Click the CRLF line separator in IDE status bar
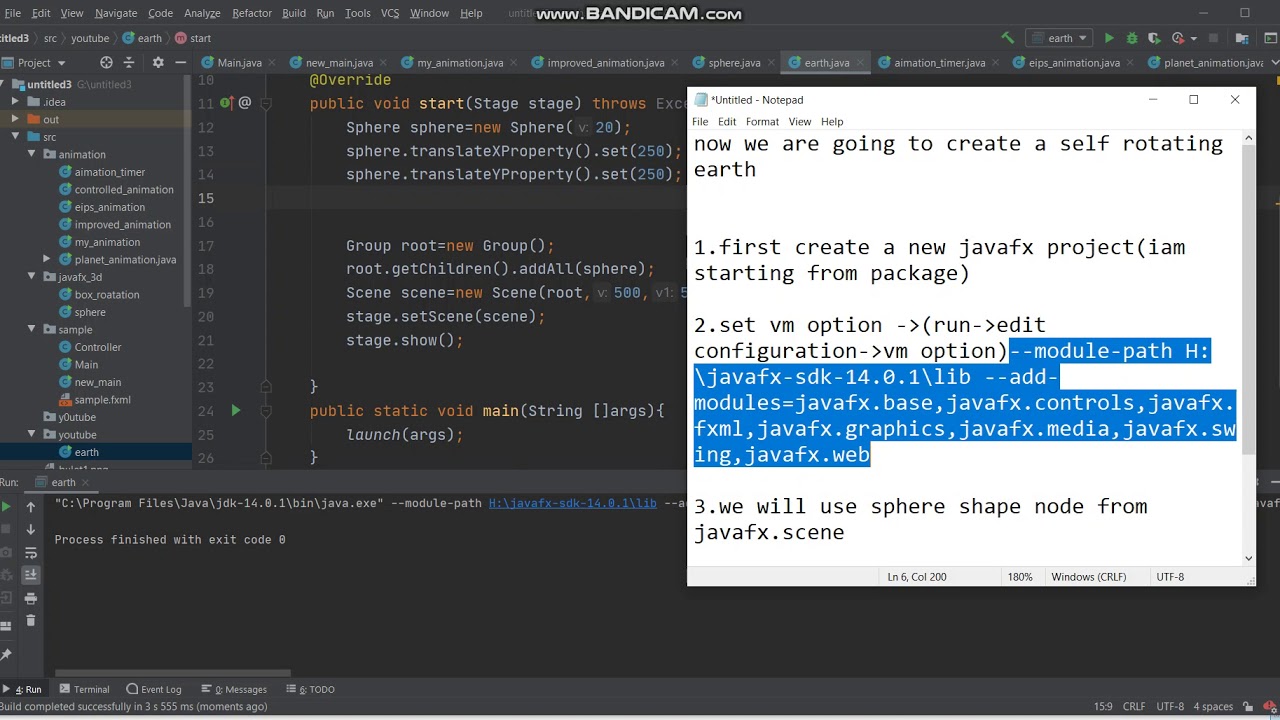This screenshot has height=720, width=1280. pyautogui.click(x=1134, y=706)
